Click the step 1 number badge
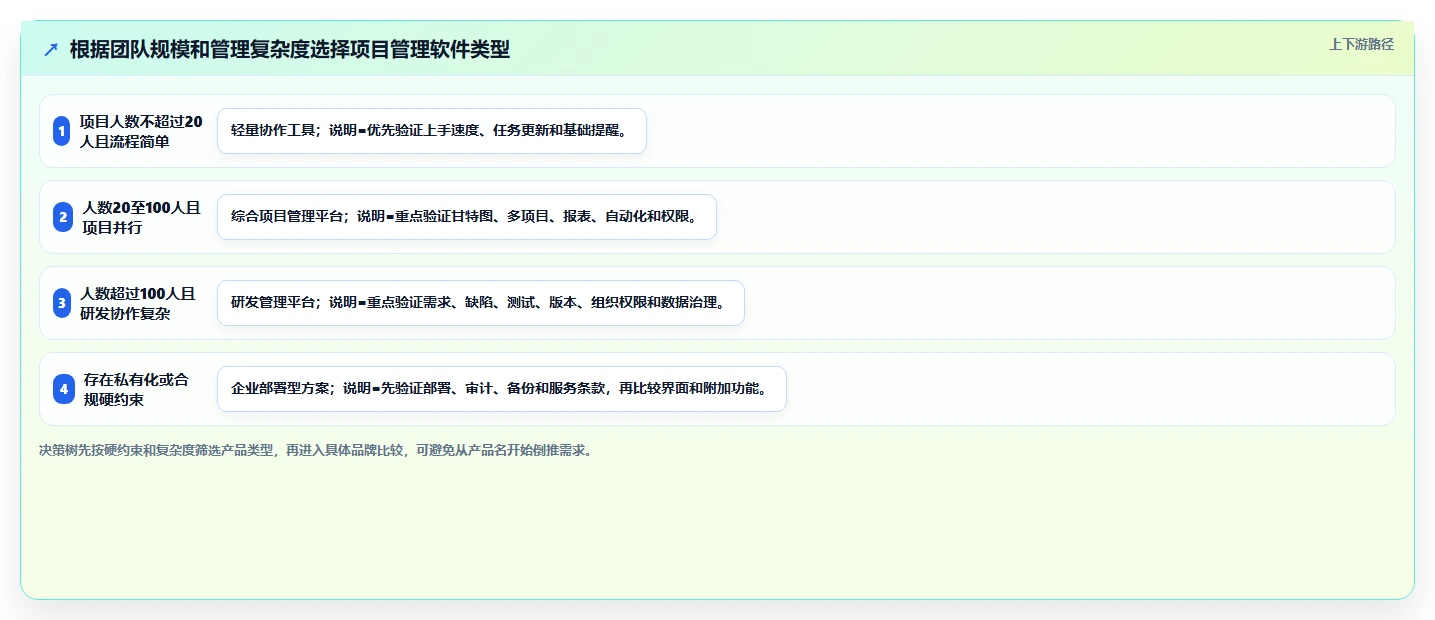This screenshot has height=620, width=1435. (x=62, y=131)
